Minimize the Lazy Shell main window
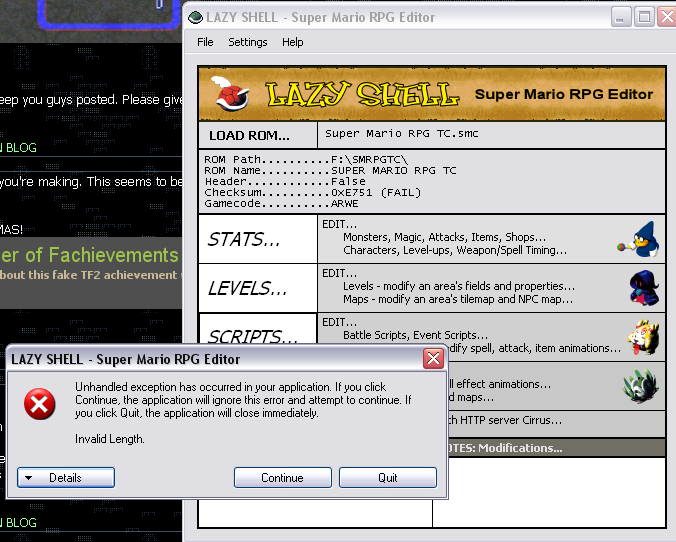676x542 pixels. point(621,17)
